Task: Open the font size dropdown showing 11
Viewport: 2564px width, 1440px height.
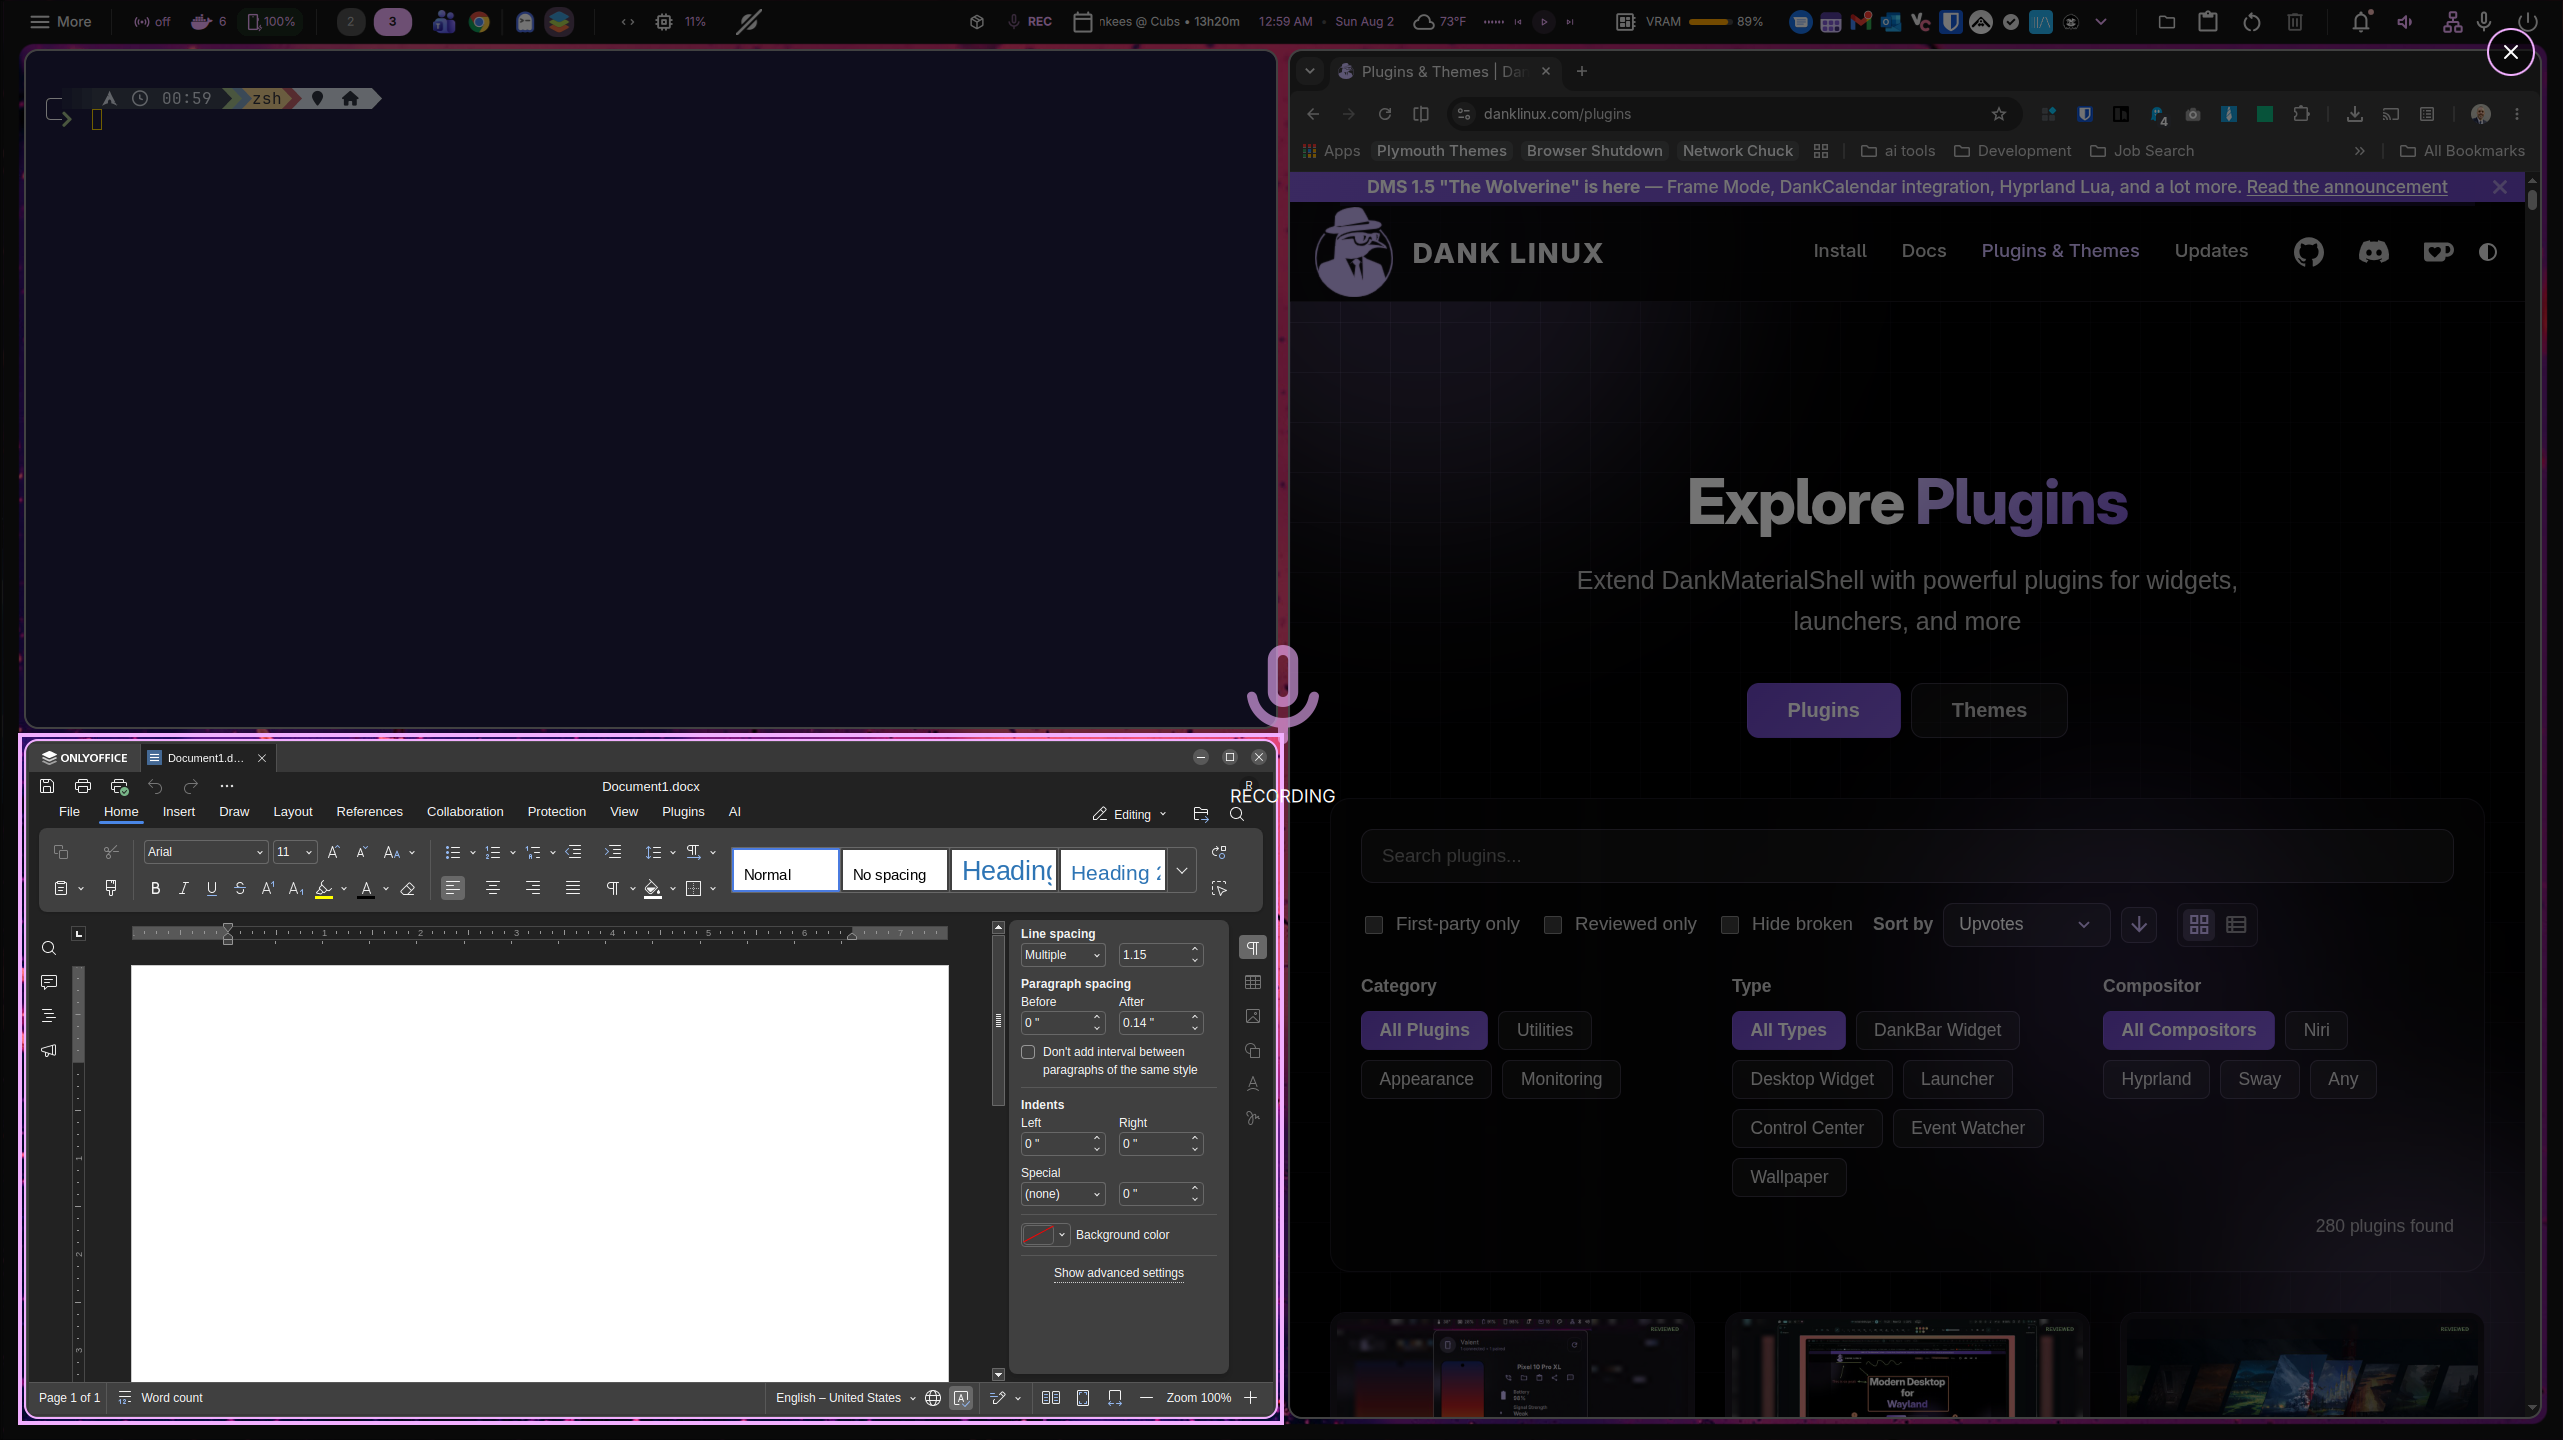Action: 309,852
